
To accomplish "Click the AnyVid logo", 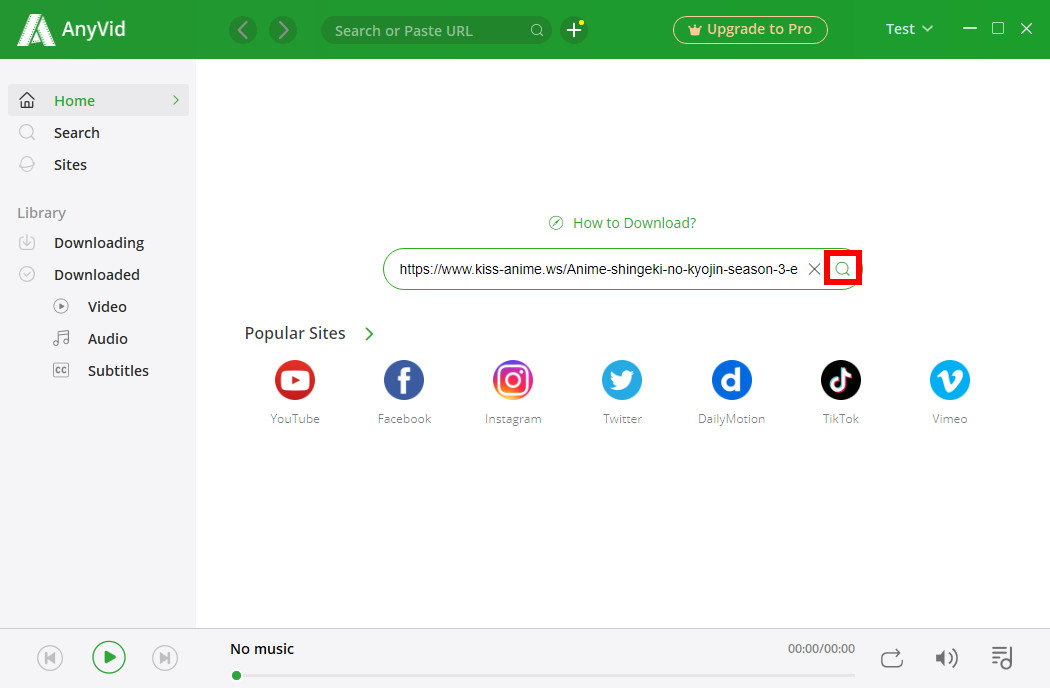I will [71, 29].
